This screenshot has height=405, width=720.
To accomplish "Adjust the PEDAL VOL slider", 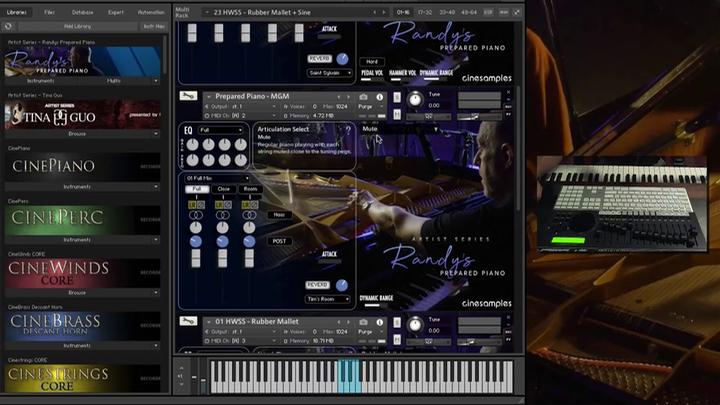I will point(372,79).
